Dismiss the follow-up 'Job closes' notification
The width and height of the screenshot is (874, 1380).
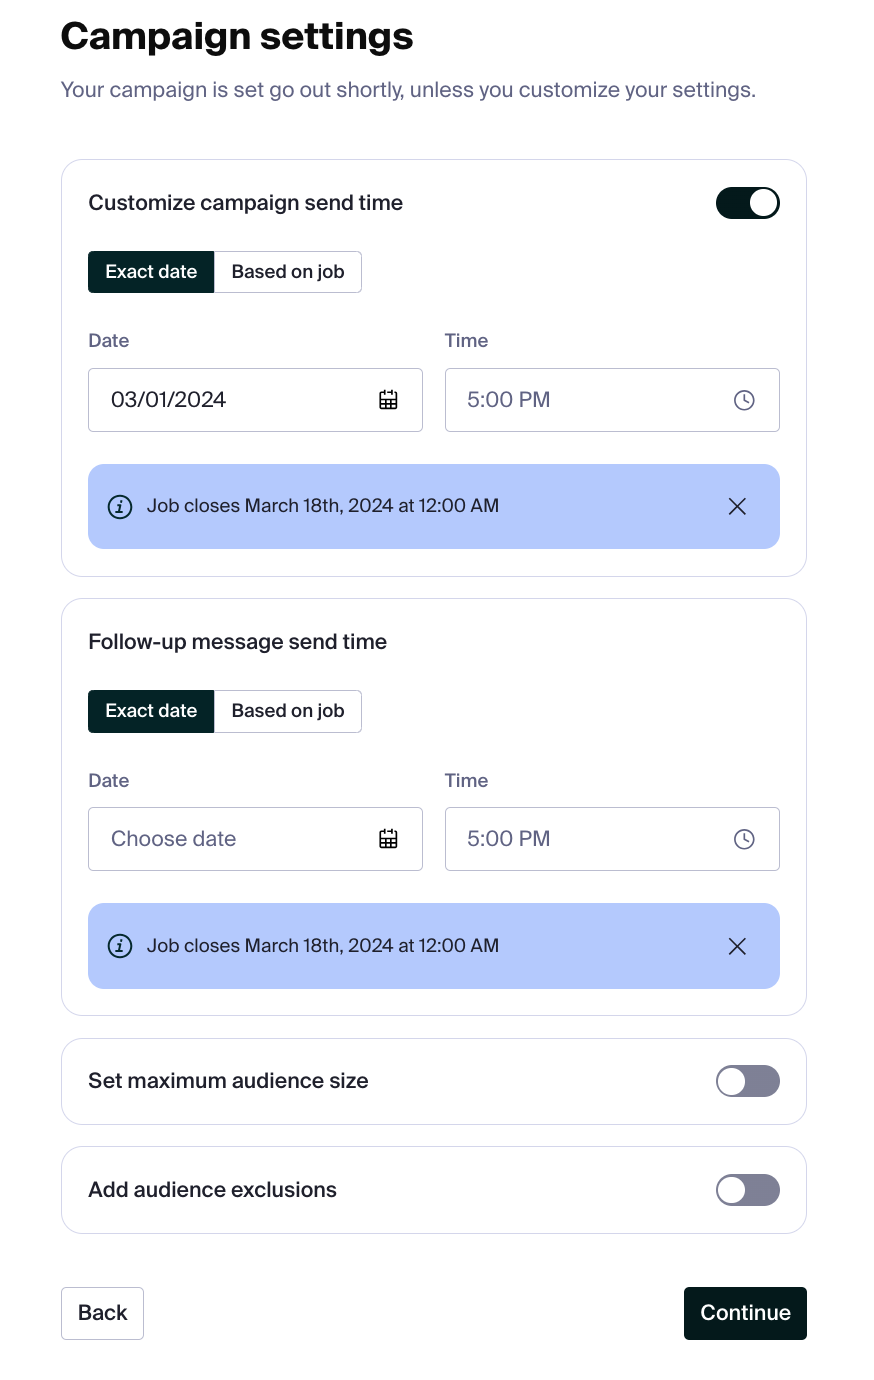point(737,945)
